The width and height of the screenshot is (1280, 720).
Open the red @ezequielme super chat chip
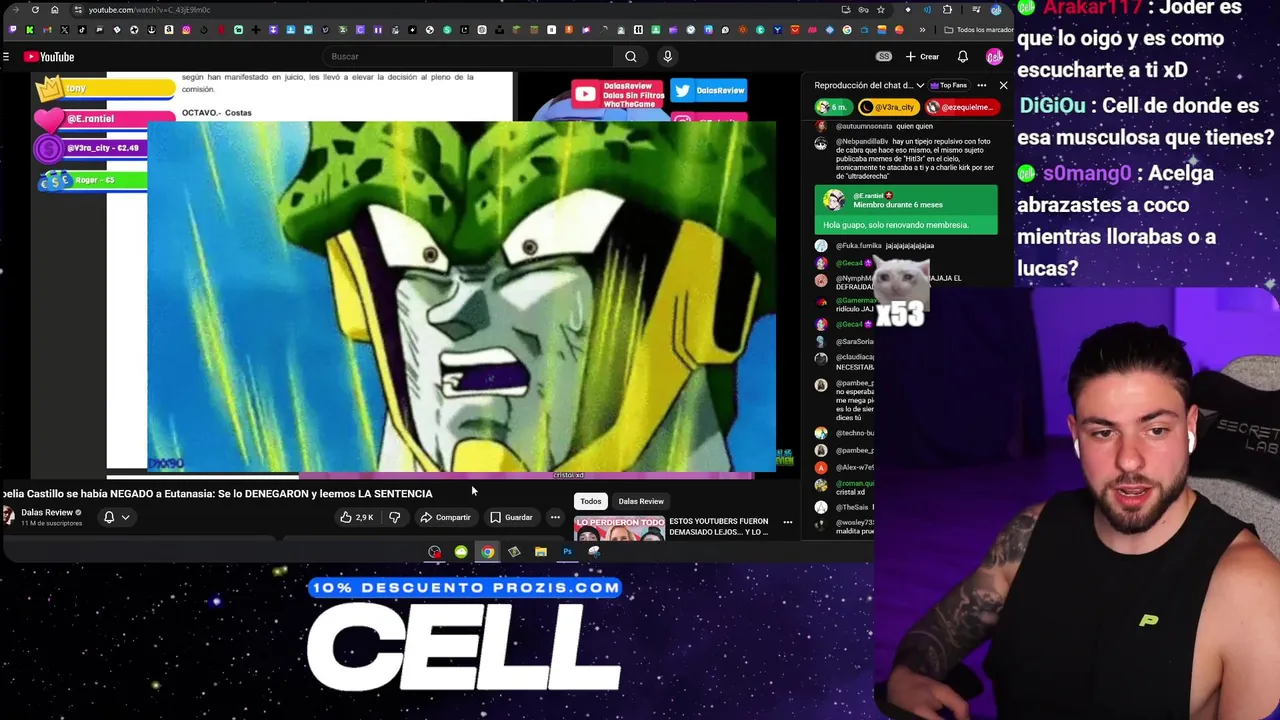960,107
